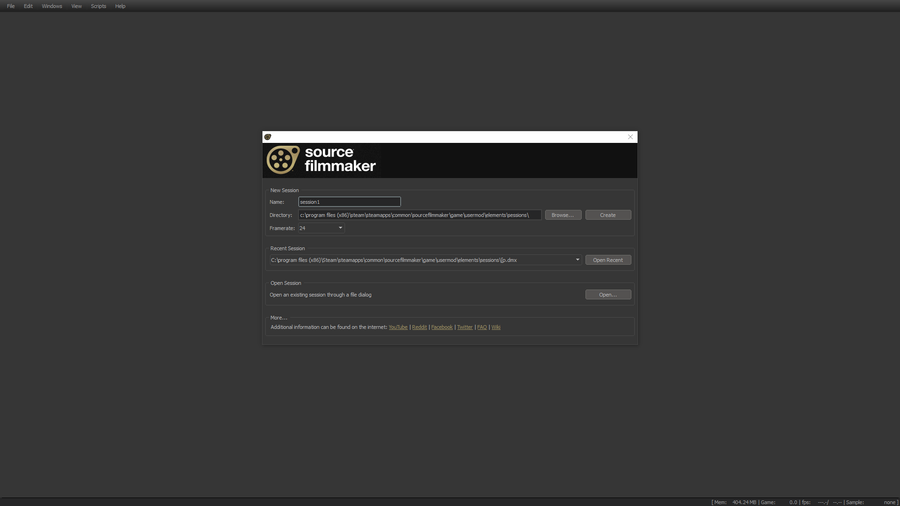Follow the YouTube link
The width and height of the screenshot is (900, 506).
(x=398, y=328)
